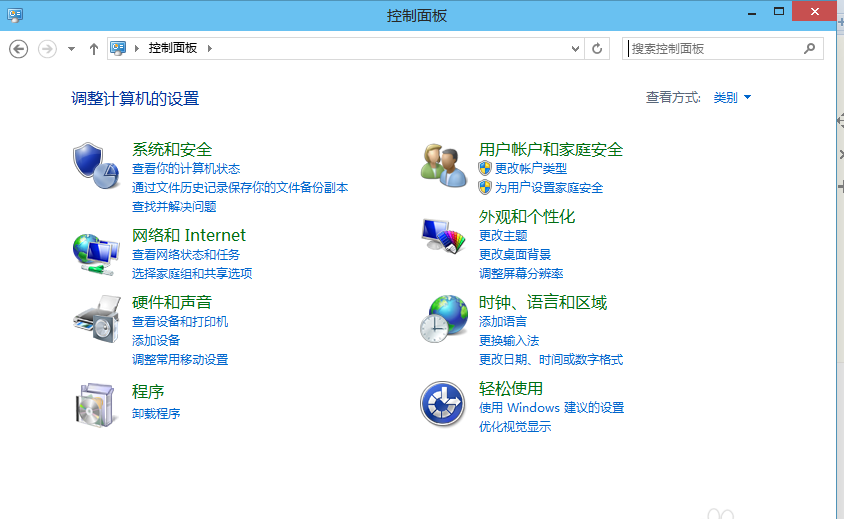Click 更改帐户类型 link

point(531,169)
